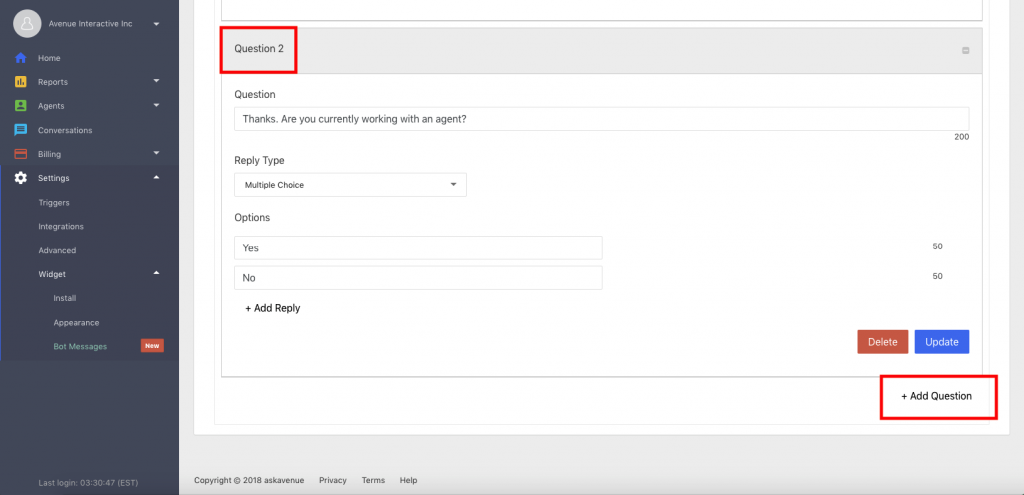Open Conversations in sidebar
Viewport: 1024px width, 495px height.
65,131
